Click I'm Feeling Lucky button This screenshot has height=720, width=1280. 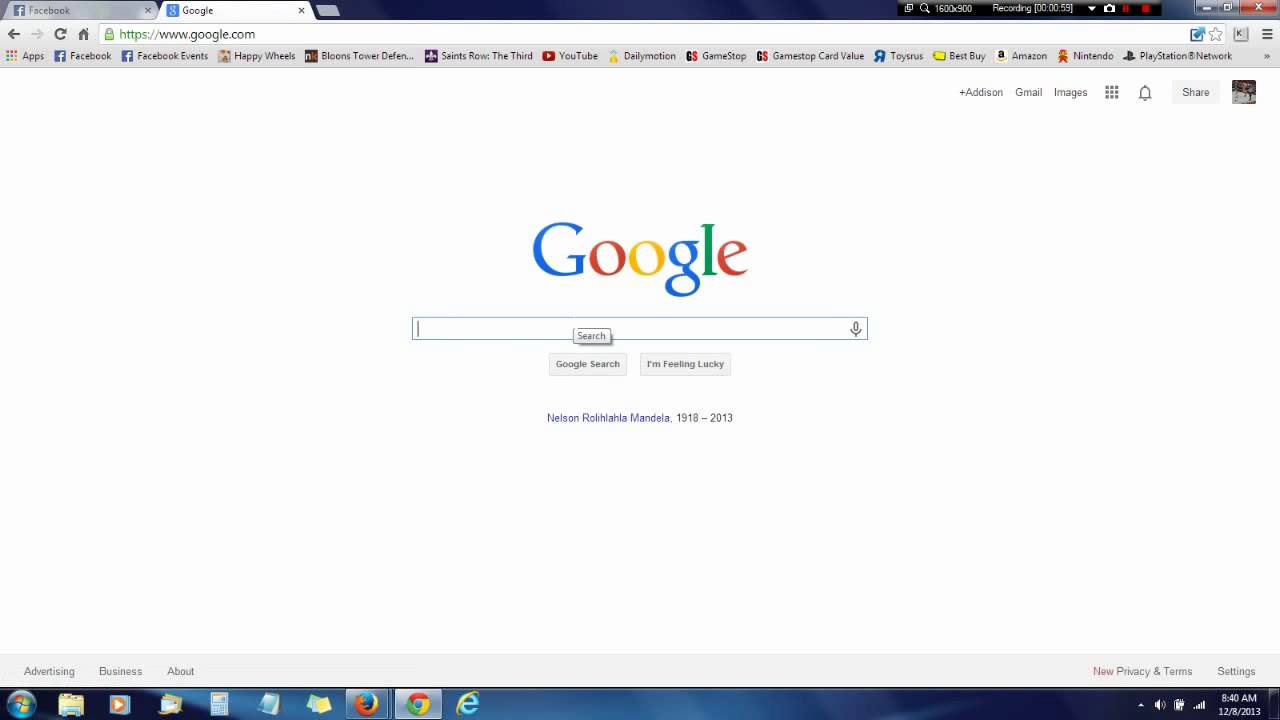point(685,364)
